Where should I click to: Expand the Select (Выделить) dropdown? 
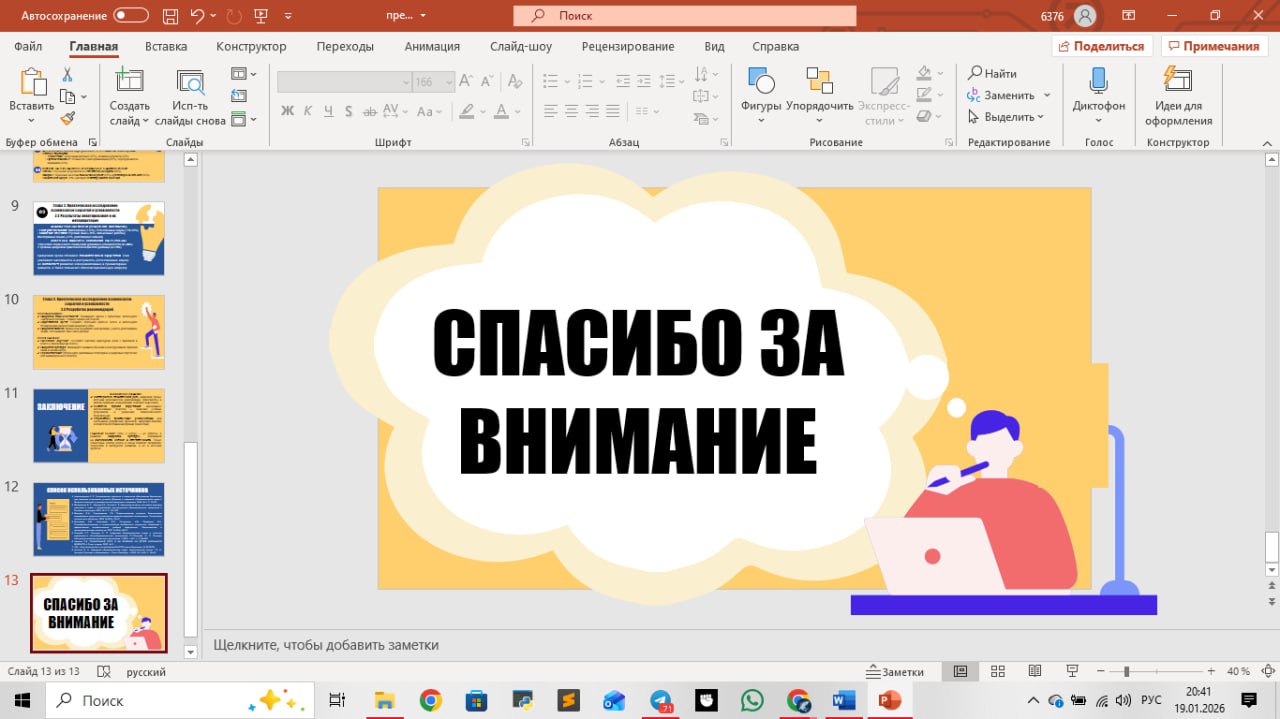[x=1041, y=117]
